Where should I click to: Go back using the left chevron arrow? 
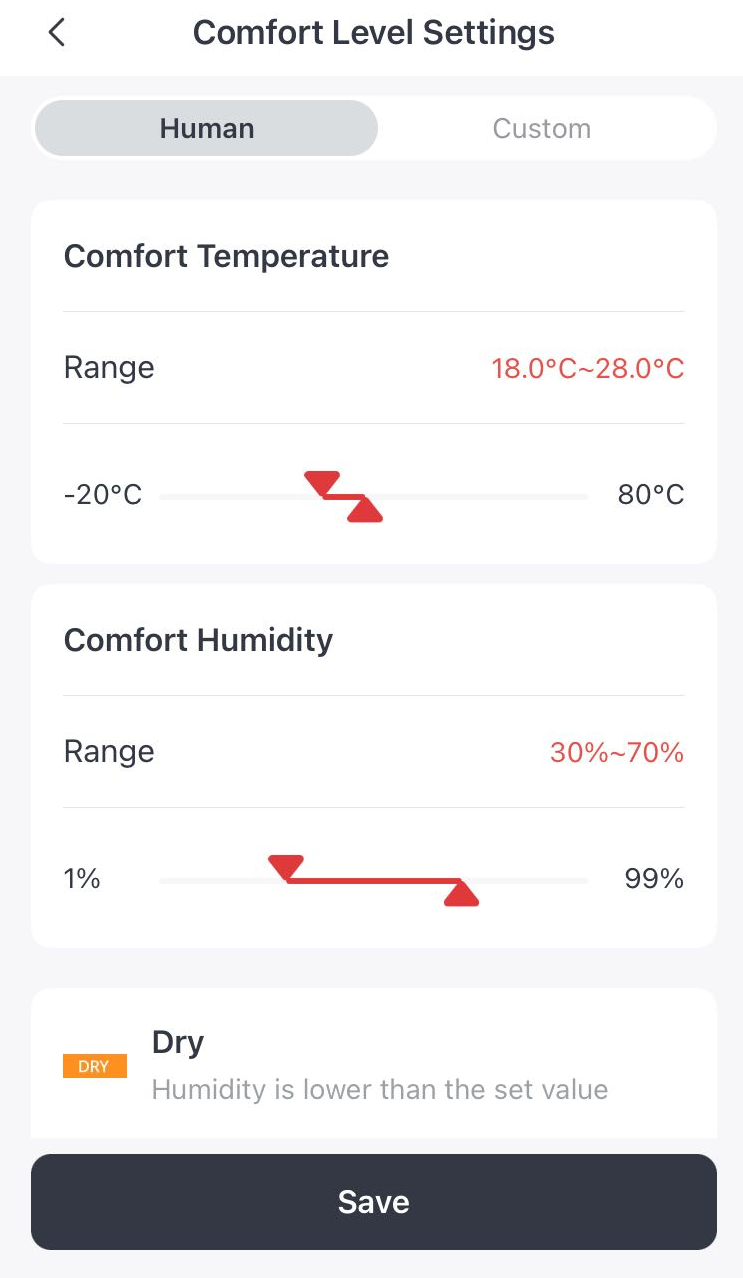click(57, 32)
